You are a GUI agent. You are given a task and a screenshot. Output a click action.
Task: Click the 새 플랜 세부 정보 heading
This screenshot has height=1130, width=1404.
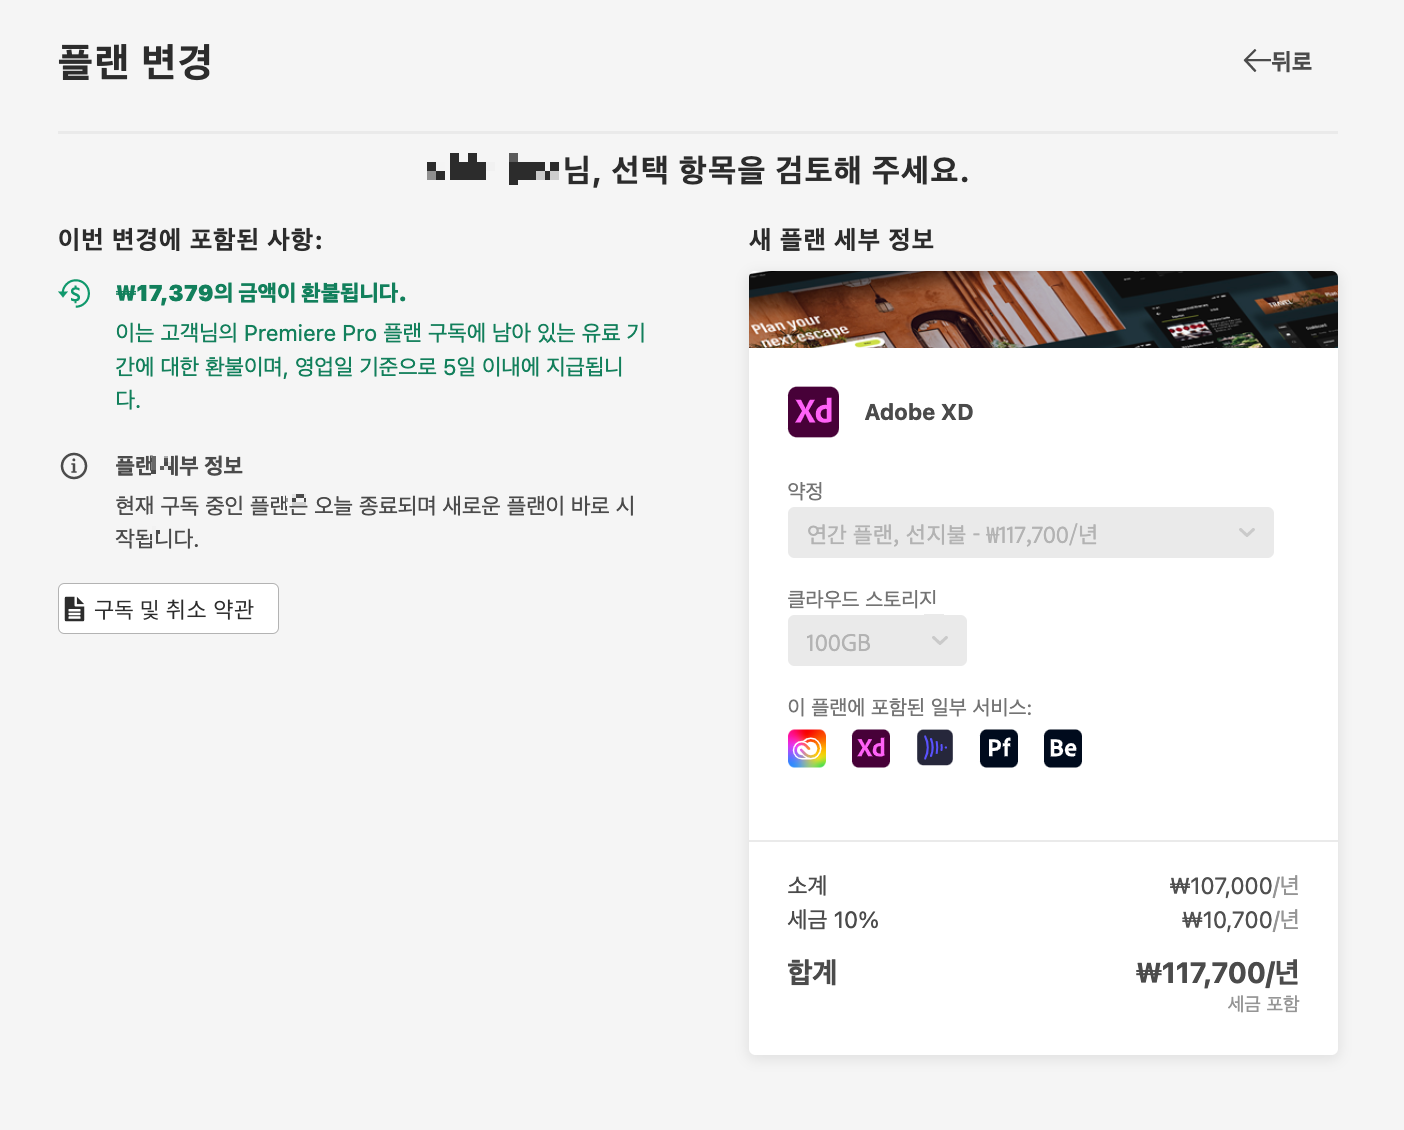(x=841, y=239)
